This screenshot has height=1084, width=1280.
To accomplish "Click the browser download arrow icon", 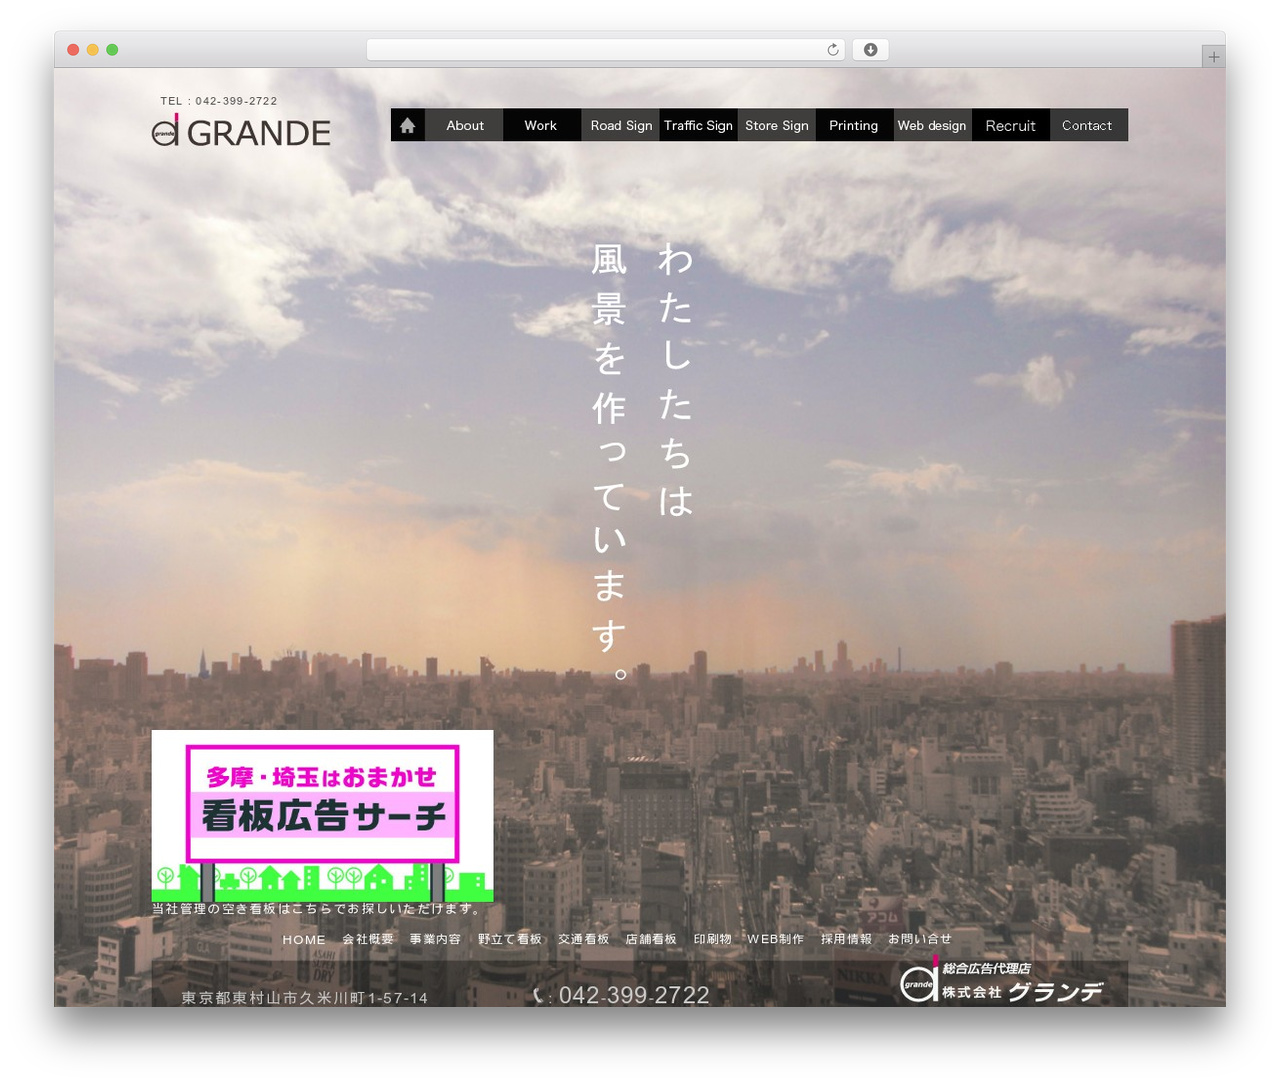I will (870, 50).
